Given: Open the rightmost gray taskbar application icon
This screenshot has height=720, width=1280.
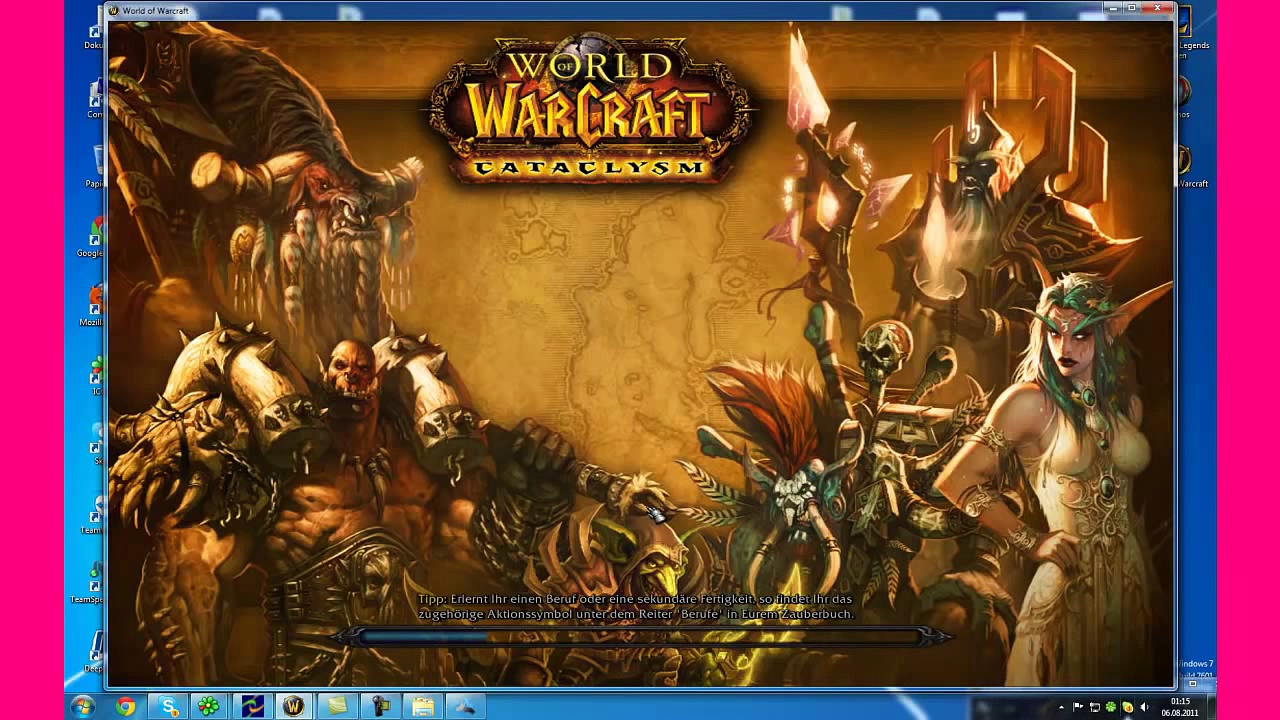Looking at the screenshot, I should pos(466,706).
